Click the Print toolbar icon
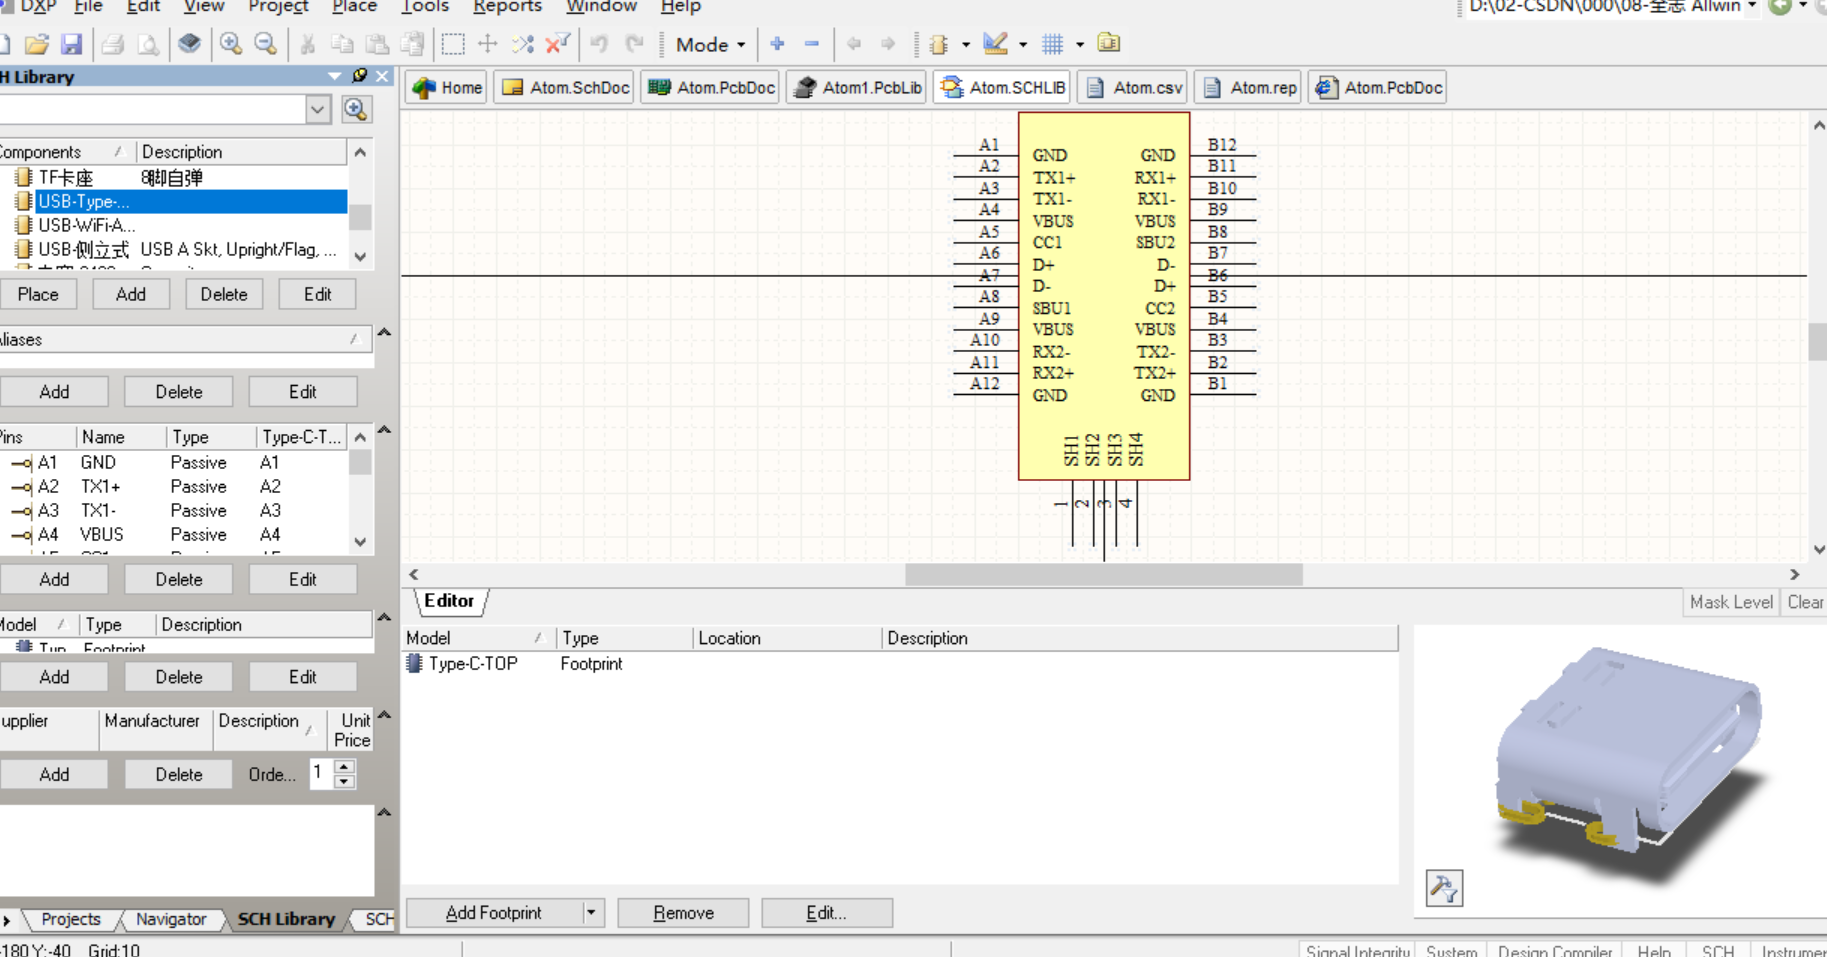 tap(113, 44)
